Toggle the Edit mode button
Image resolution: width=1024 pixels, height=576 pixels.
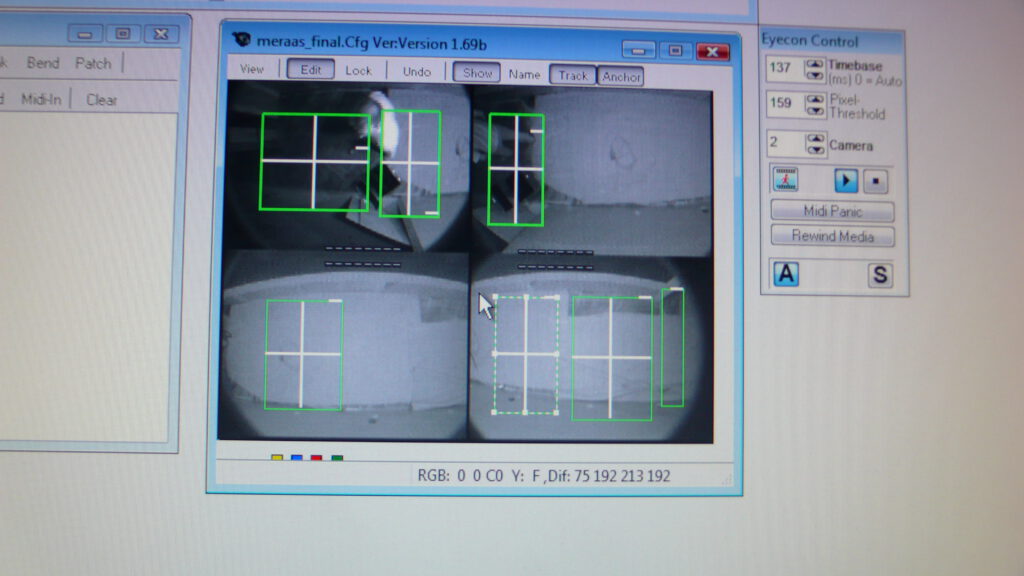click(310, 69)
